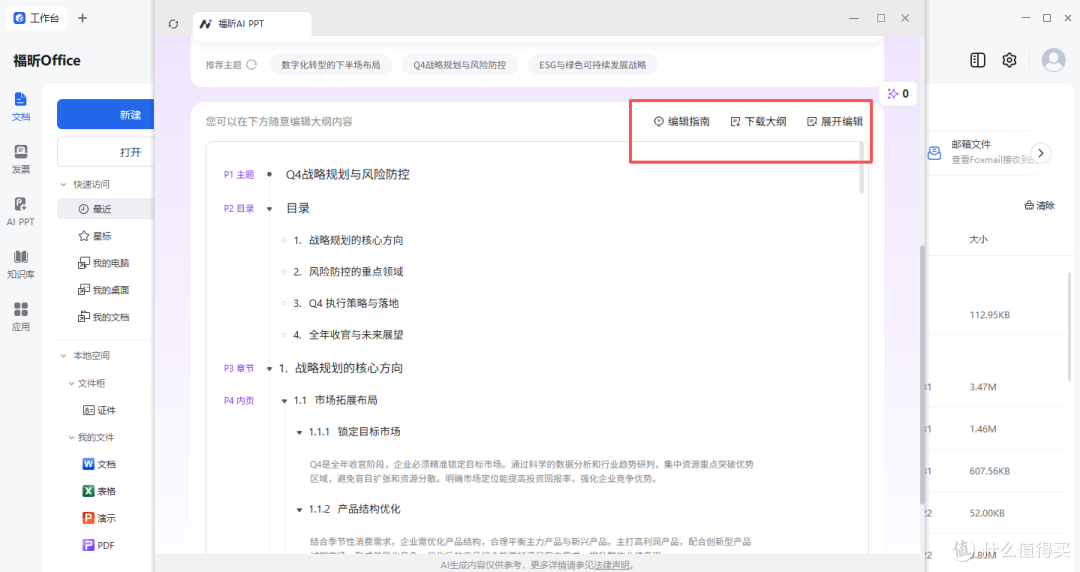1080x572 pixels.
Task: Open 我的文档 location
Action: 105,317
